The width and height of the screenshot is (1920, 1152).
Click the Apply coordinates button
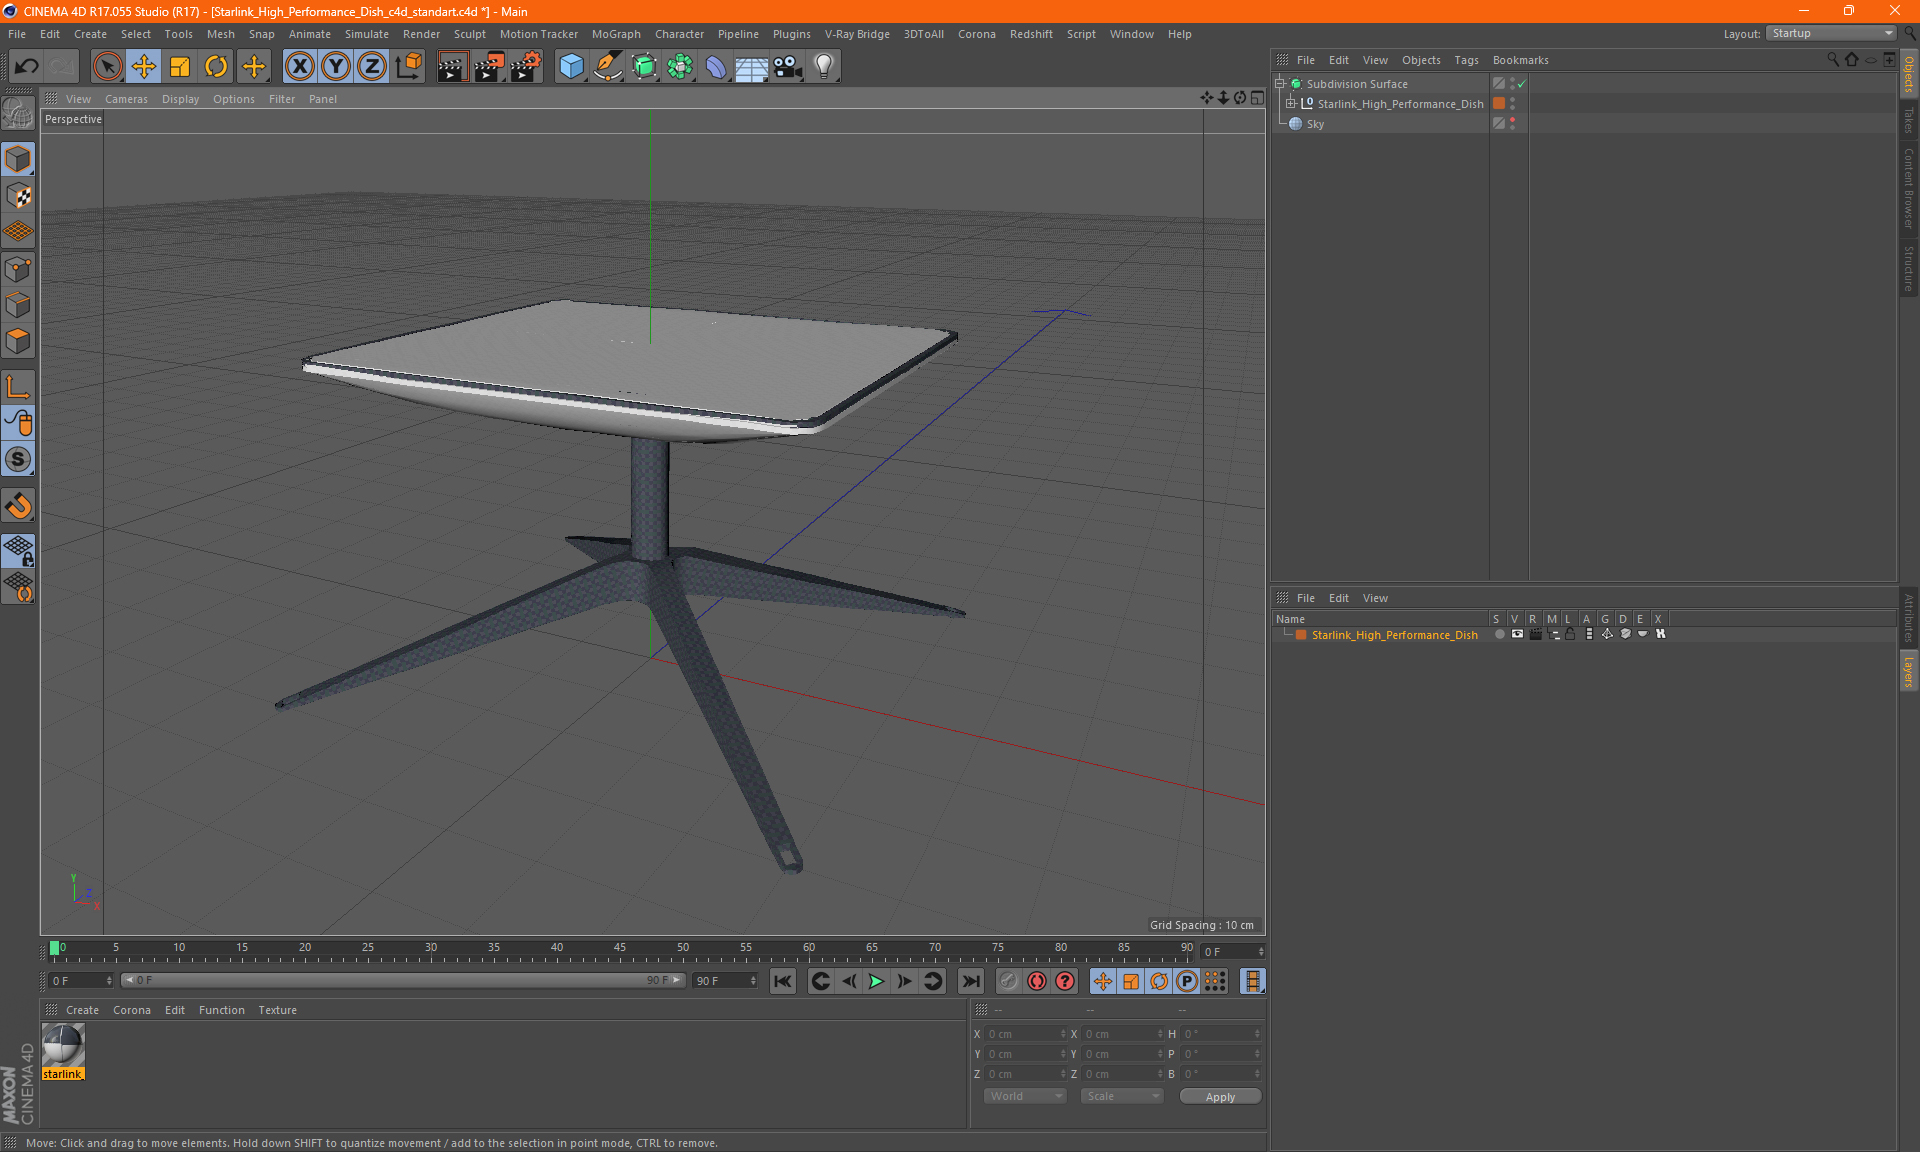pyautogui.click(x=1220, y=1097)
